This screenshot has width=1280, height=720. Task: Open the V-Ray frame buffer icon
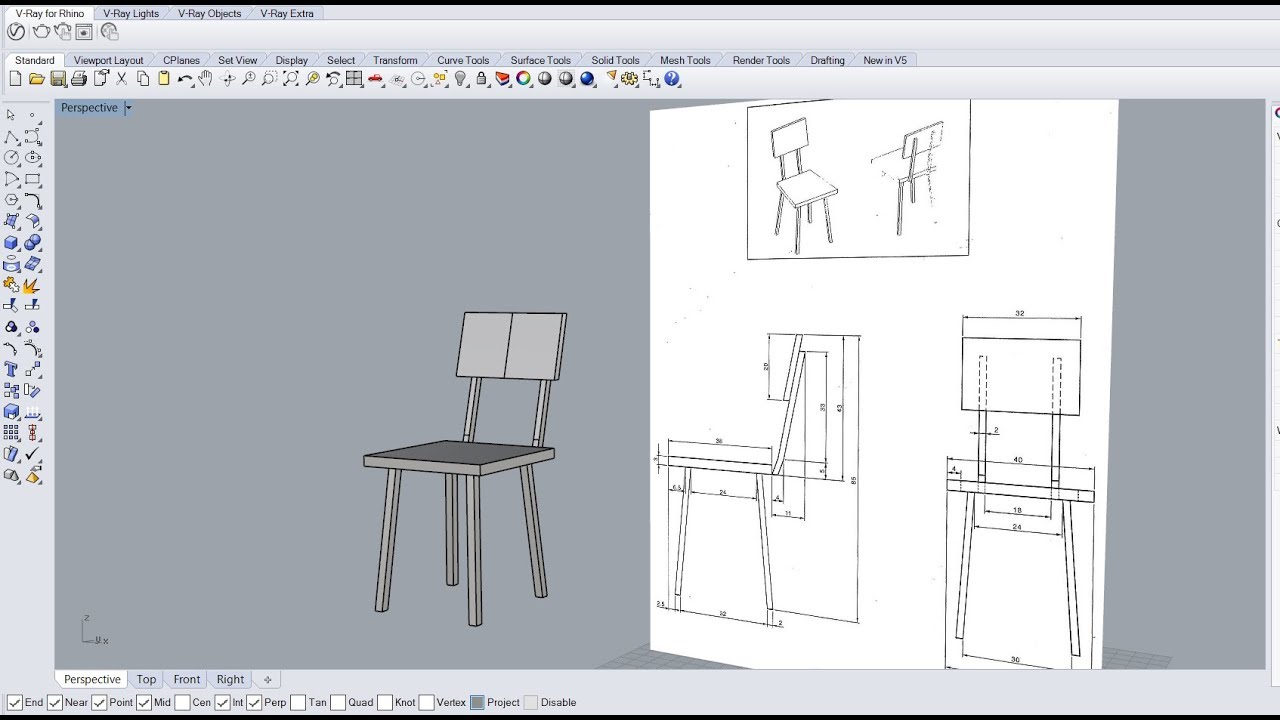[x=84, y=32]
